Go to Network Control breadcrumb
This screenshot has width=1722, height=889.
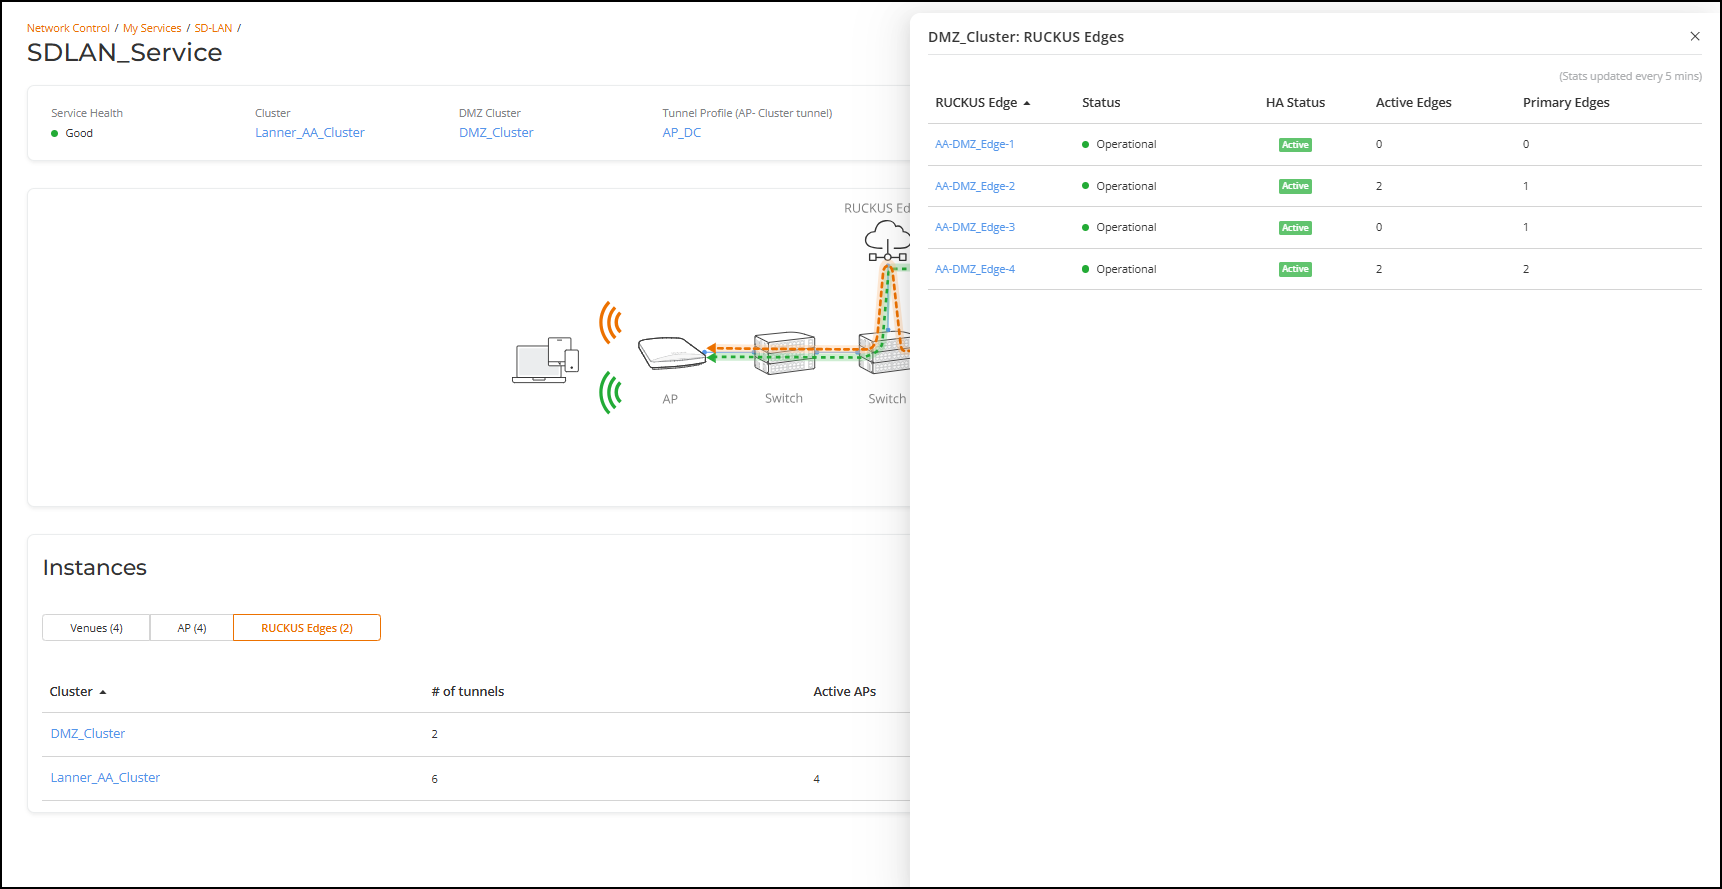[x=68, y=28]
